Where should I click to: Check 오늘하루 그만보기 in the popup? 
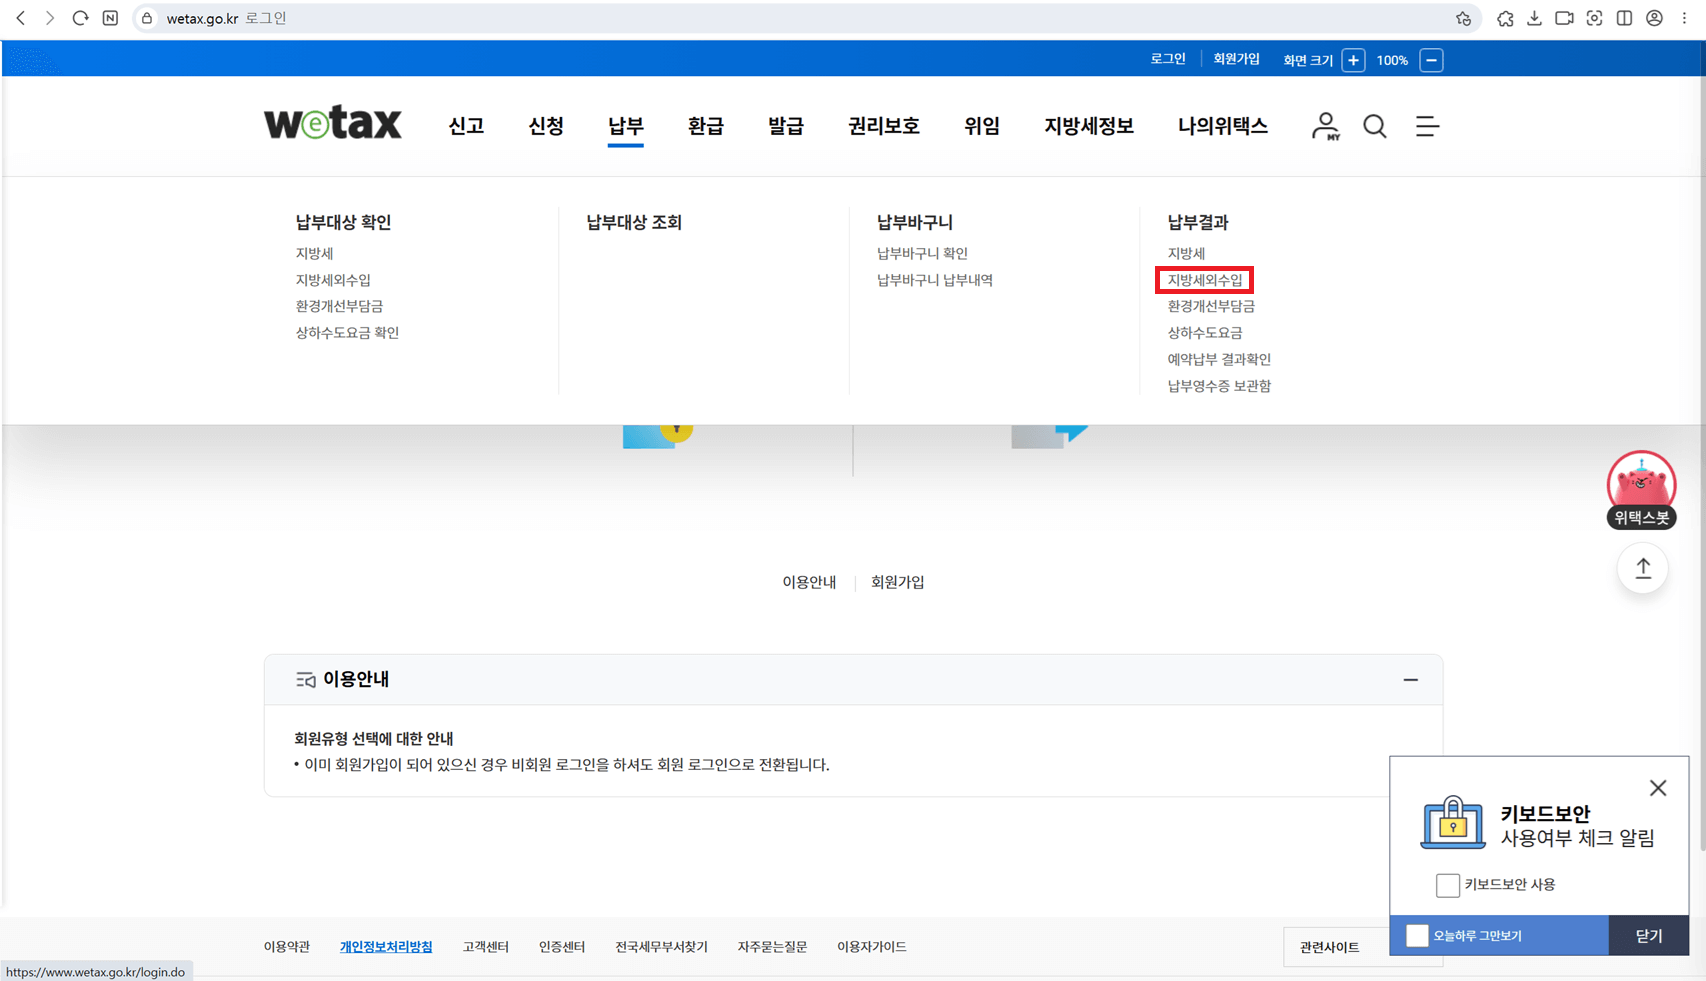tap(1417, 935)
